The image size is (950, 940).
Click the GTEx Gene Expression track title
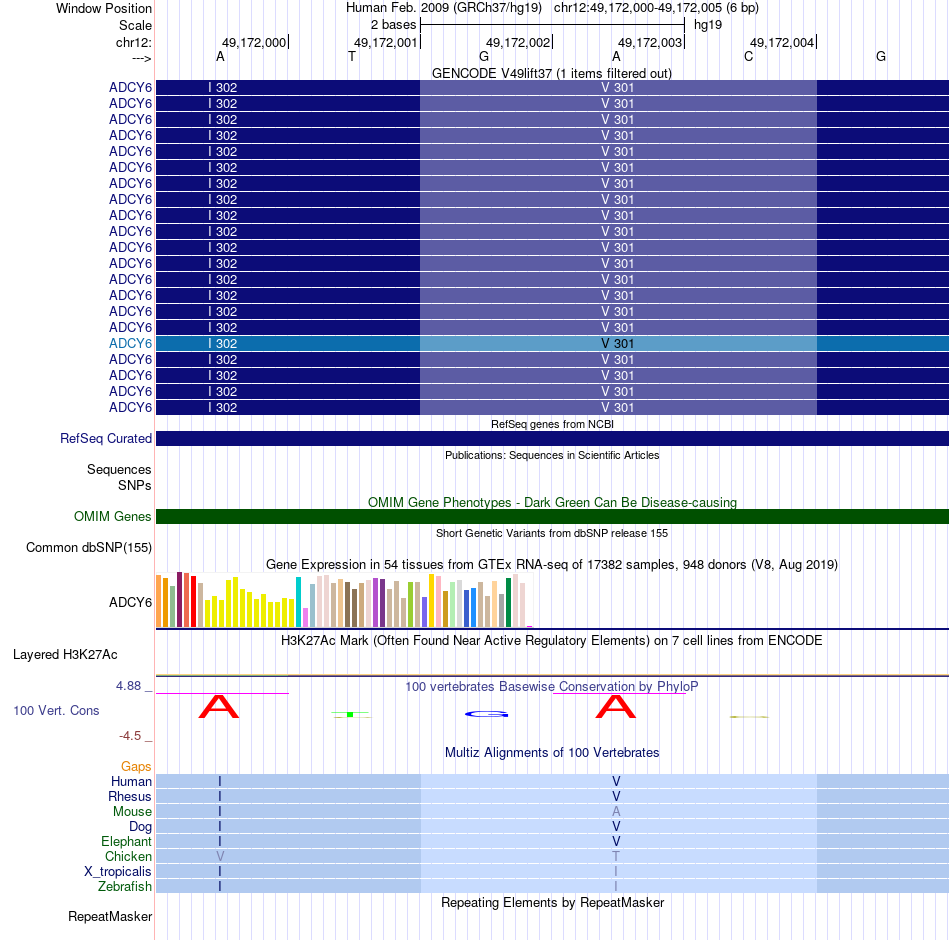point(552,564)
